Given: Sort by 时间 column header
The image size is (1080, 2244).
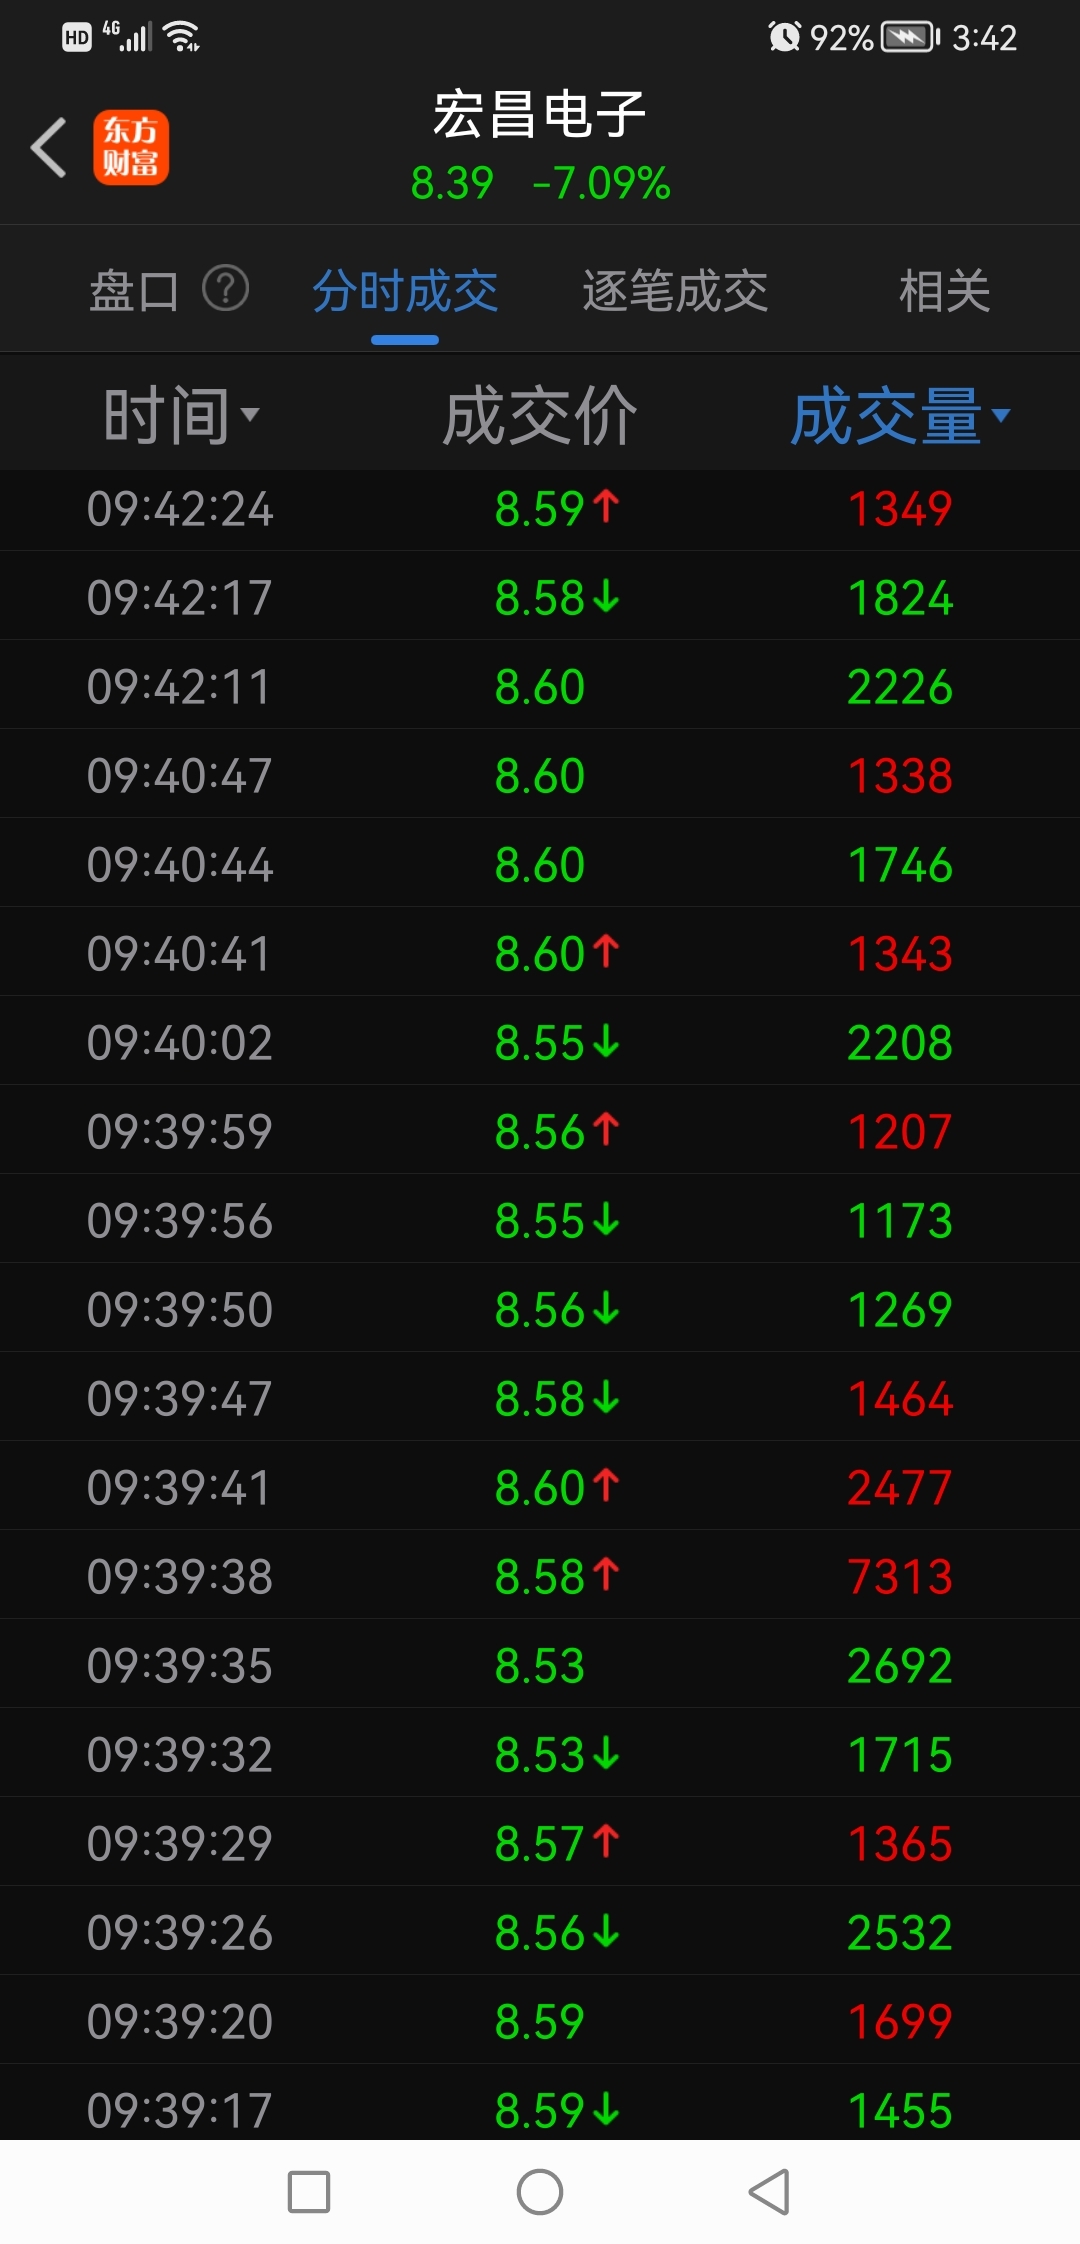Looking at the screenshot, I should (x=181, y=416).
